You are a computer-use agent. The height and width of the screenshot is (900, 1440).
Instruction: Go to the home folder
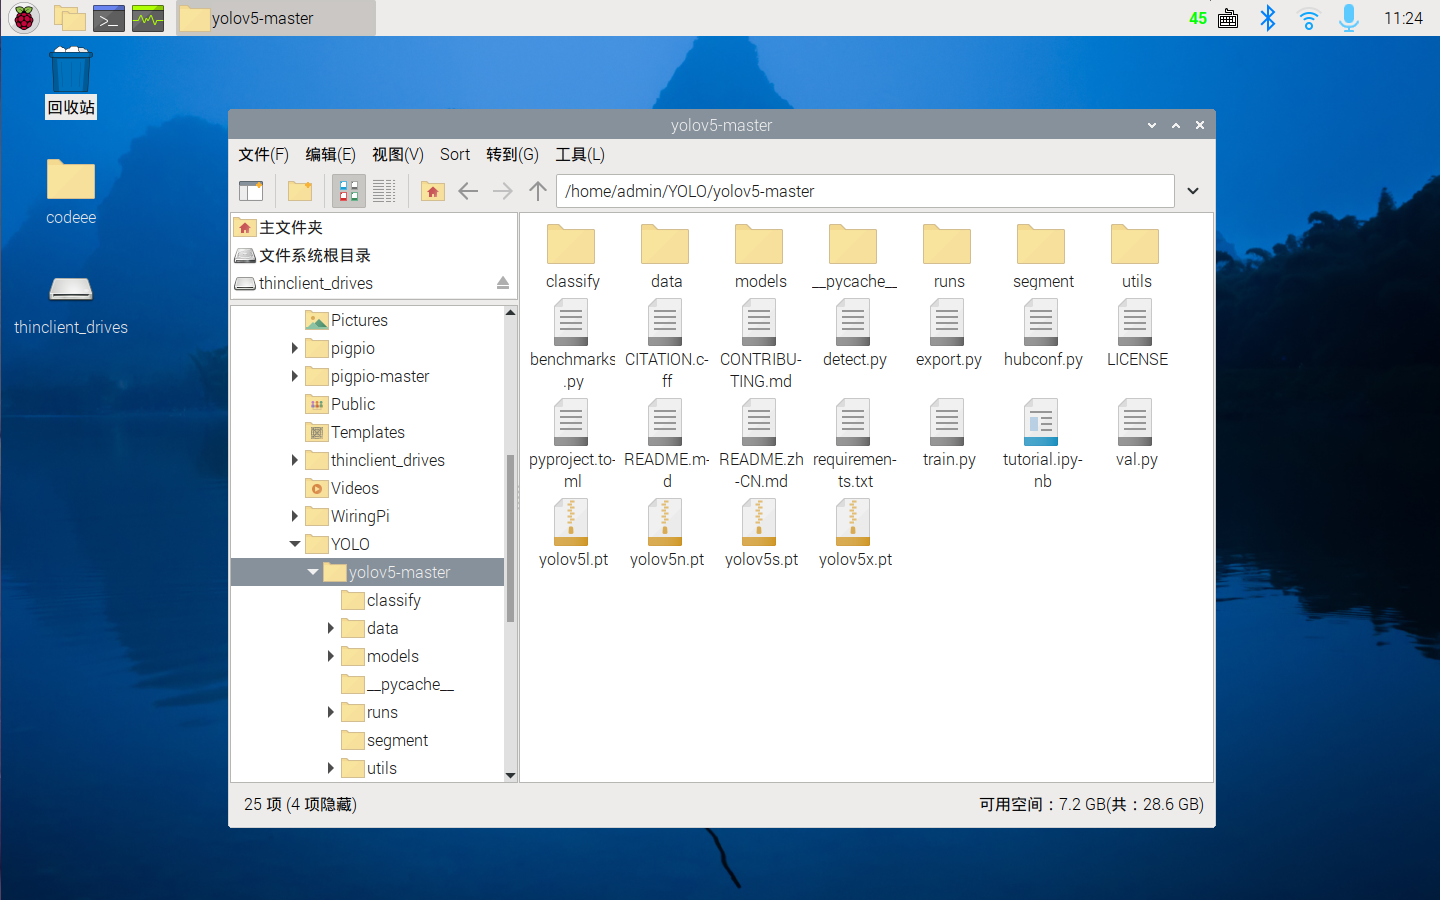[x=433, y=191]
